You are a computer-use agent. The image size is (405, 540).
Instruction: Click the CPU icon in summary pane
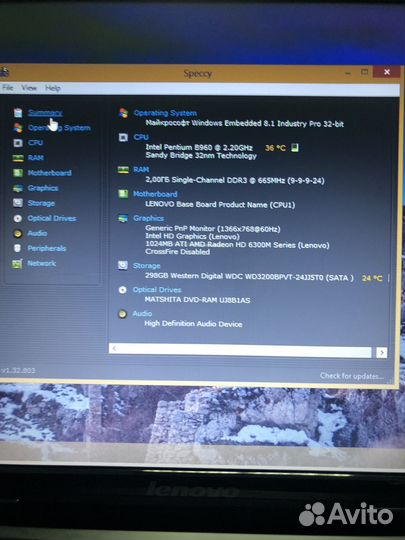coord(123,137)
